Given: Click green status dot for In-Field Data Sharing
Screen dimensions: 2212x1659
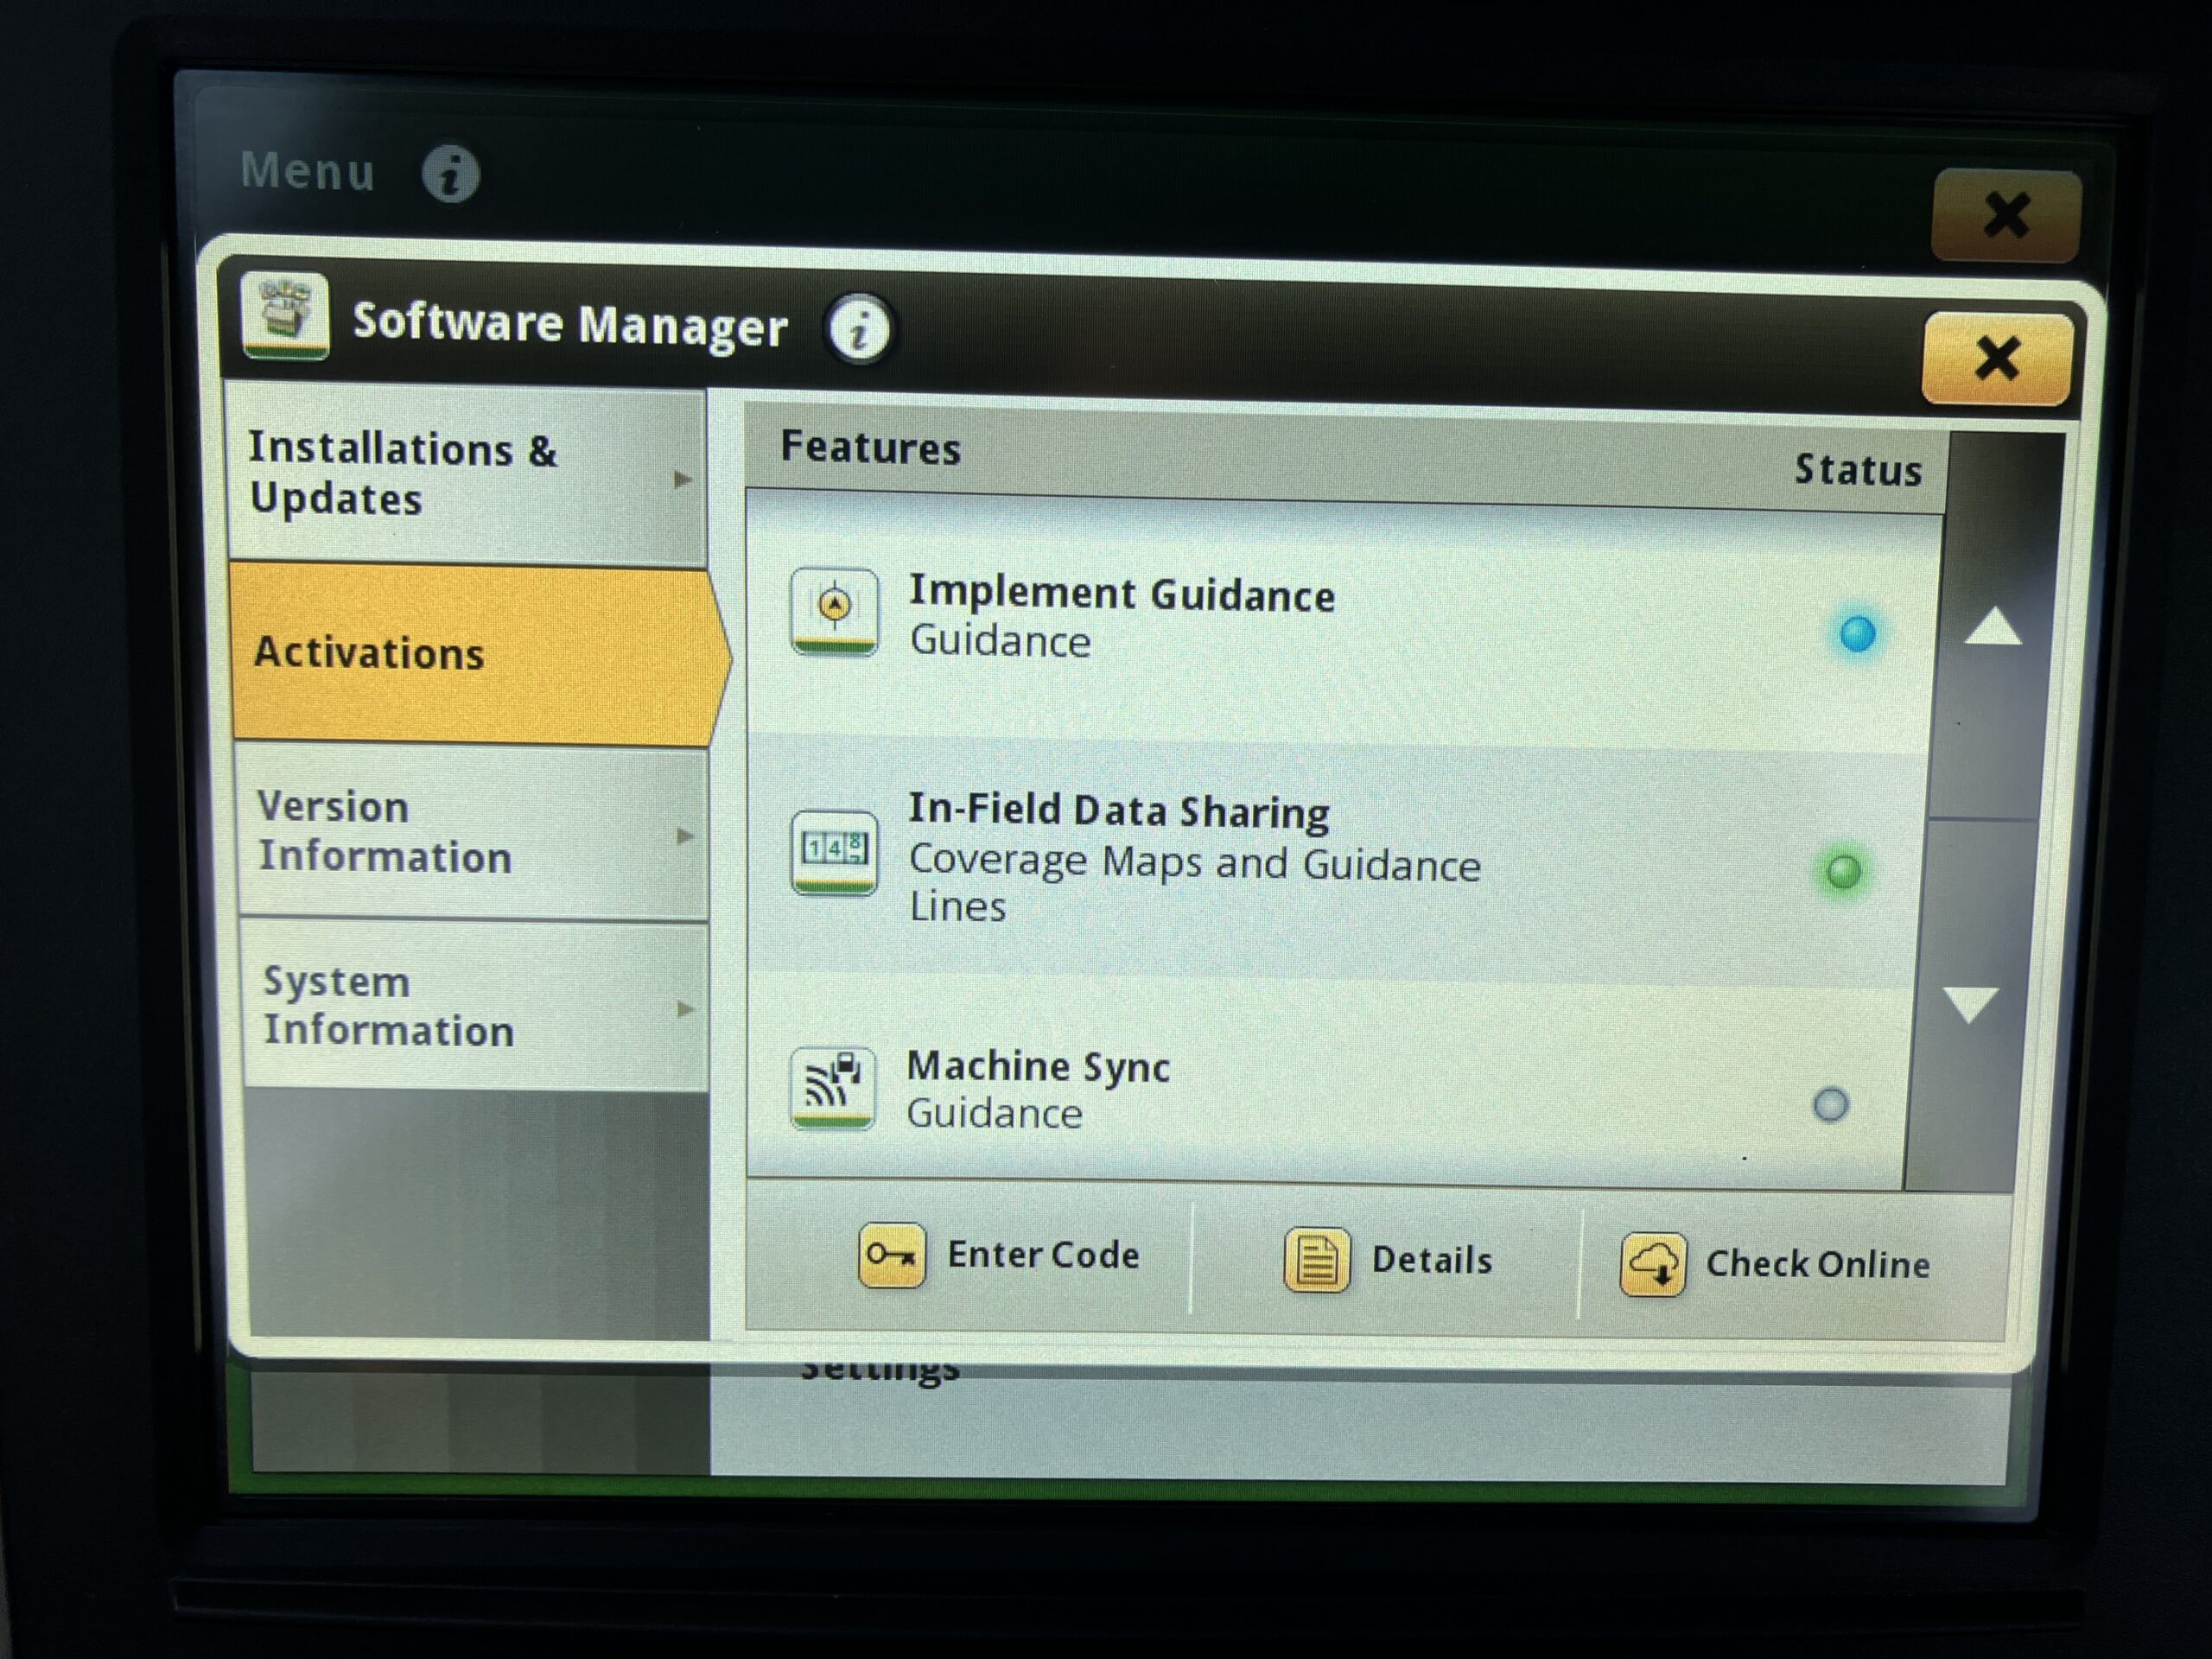Looking at the screenshot, I should click(1843, 871).
